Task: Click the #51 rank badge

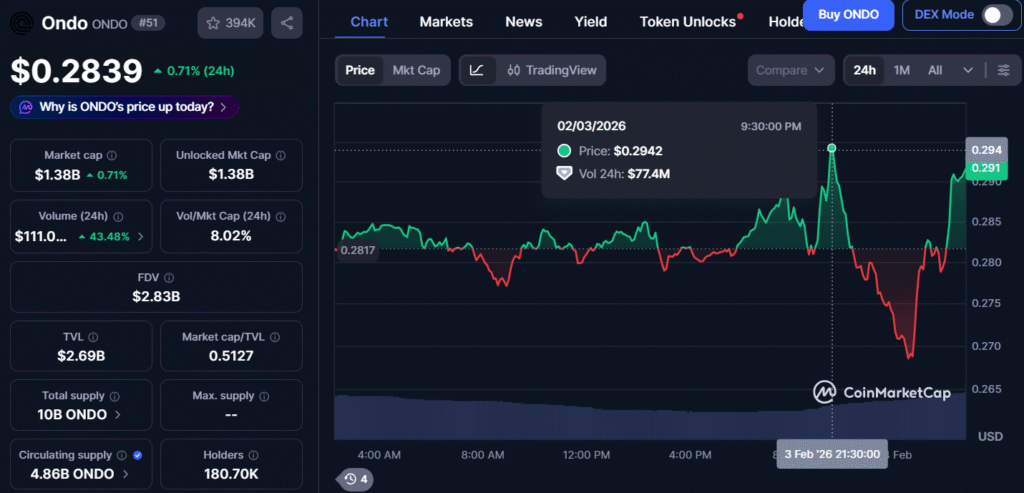Action: click(x=148, y=24)
